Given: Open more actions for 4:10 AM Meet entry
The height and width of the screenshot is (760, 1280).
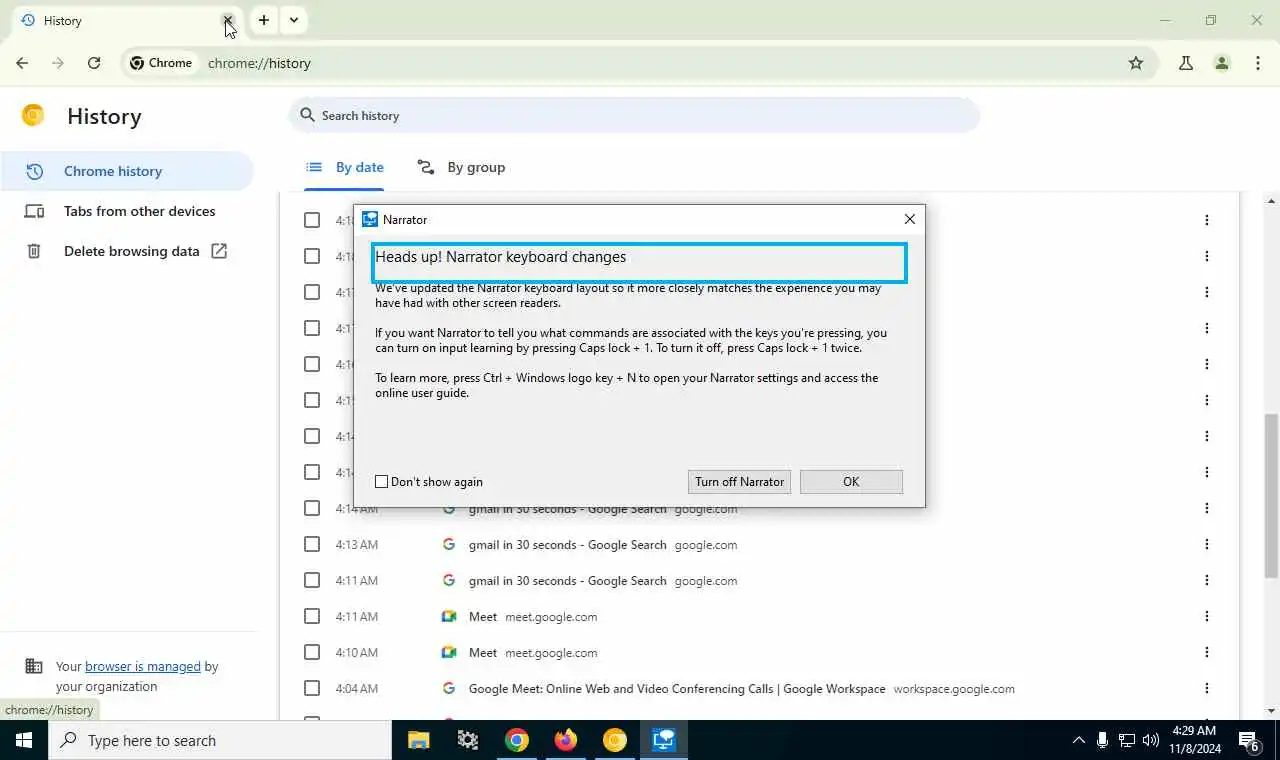Looking at the screenshot, I should point(1207,652).
